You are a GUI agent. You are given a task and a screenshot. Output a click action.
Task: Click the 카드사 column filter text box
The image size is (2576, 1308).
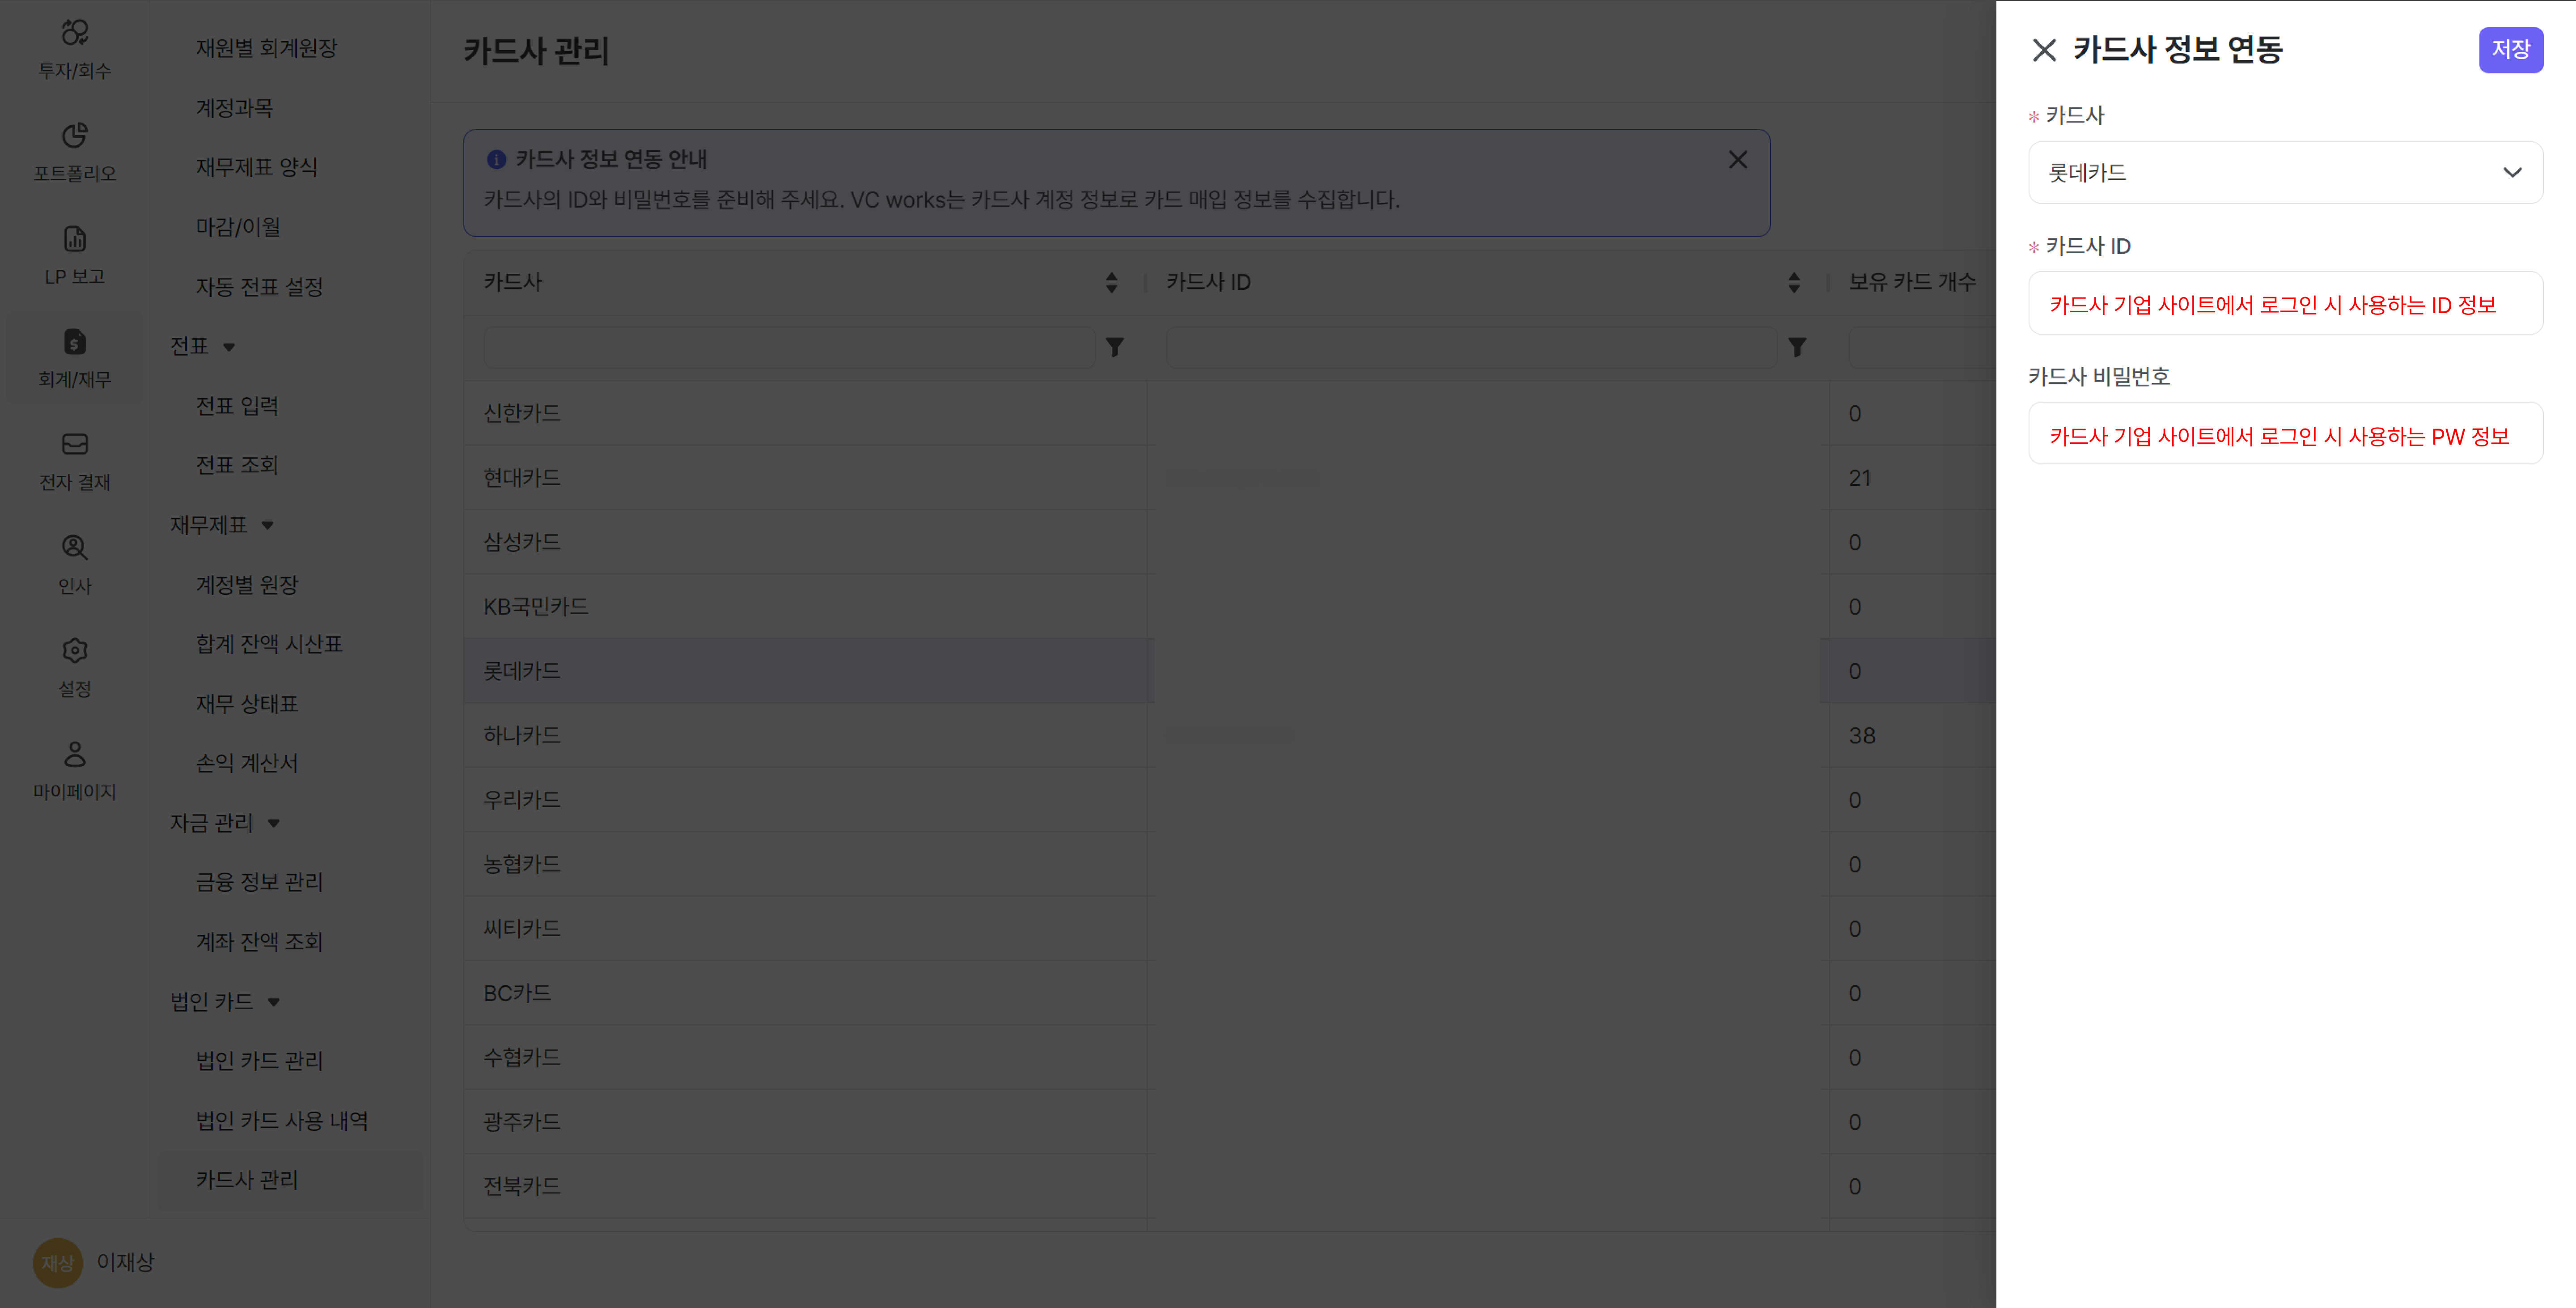tap(788, 347)
